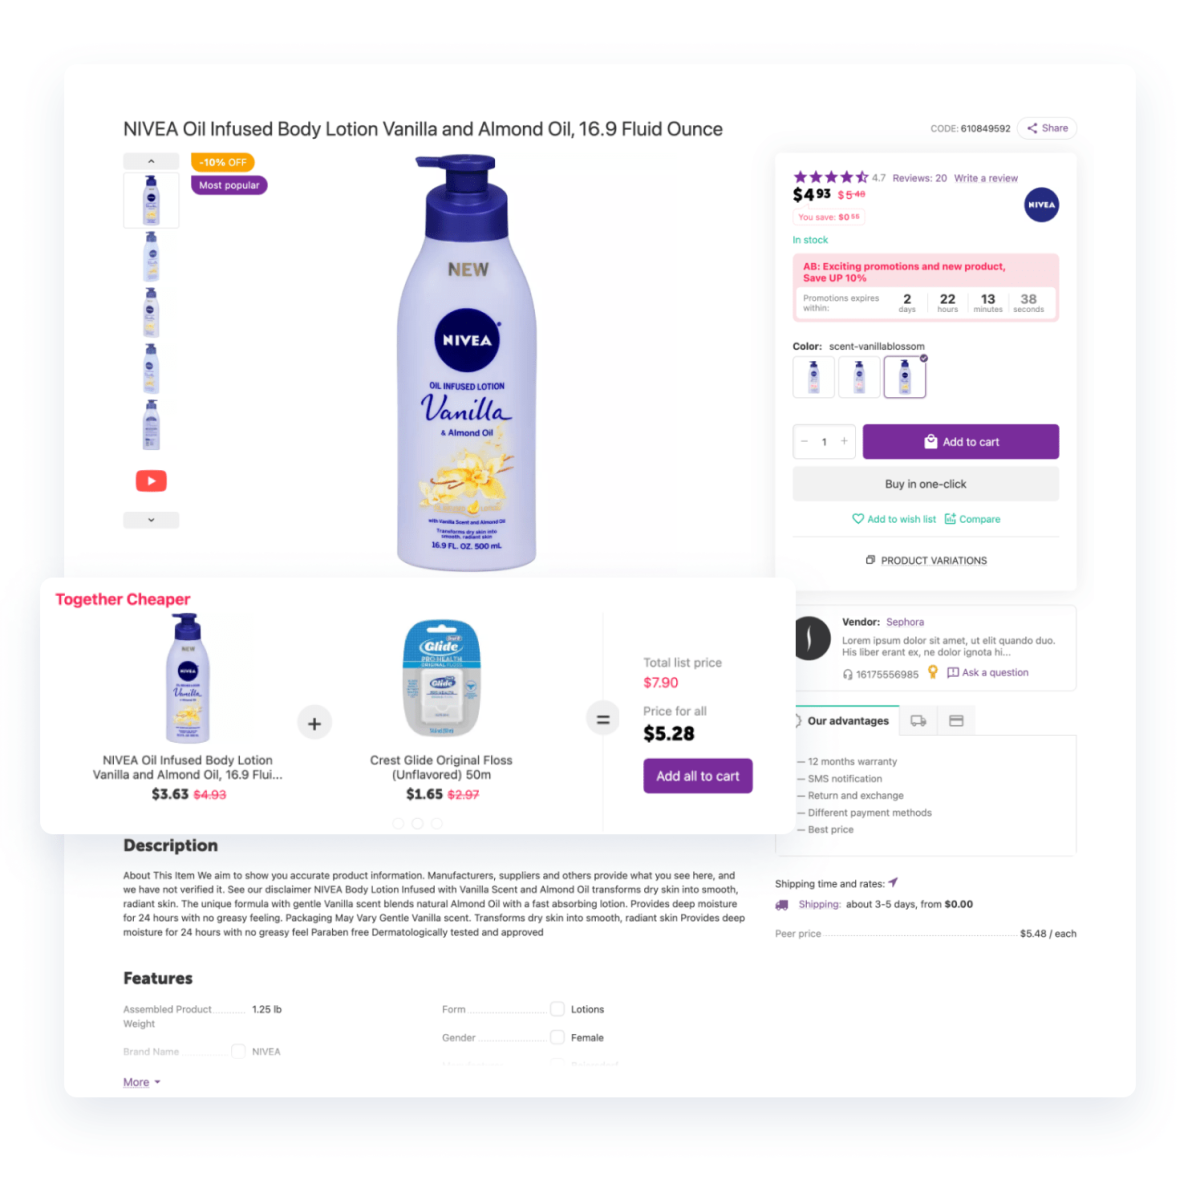Move thumbnail gallery up with chevron
Viewport: 1200px width, 1192px height.
151,161
